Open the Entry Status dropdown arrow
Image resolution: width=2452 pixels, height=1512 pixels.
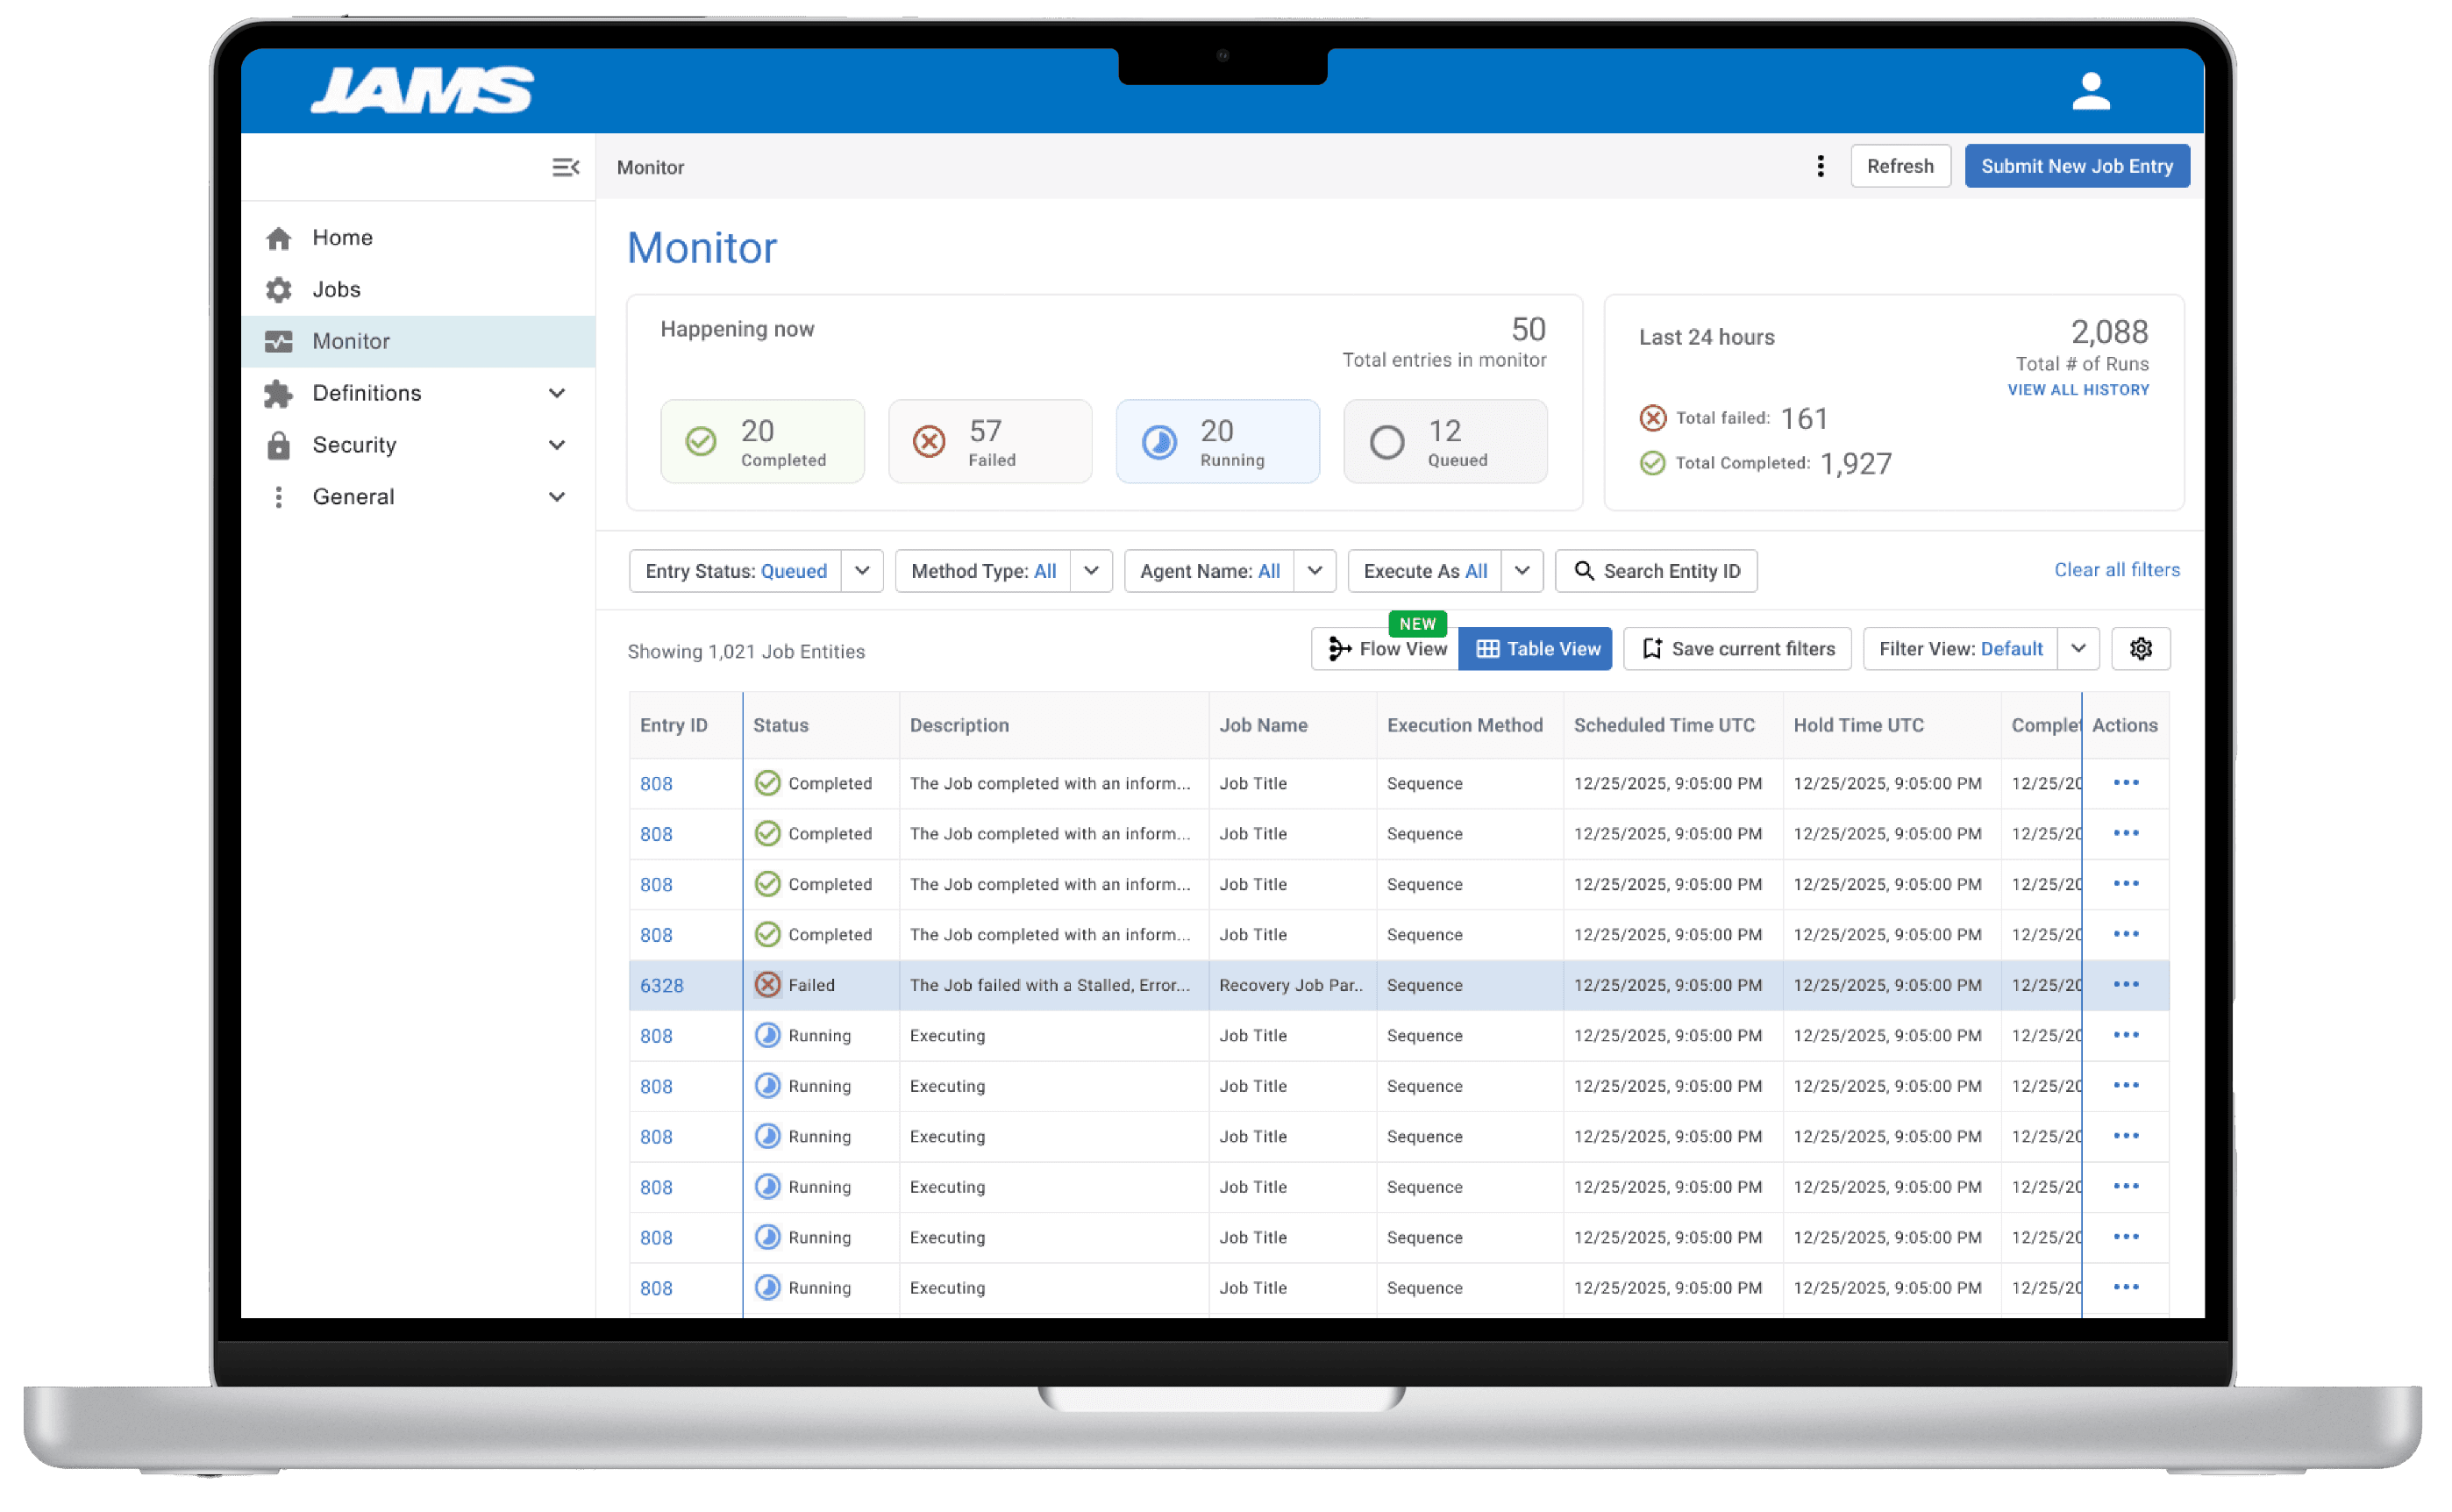tap(862, 571)
